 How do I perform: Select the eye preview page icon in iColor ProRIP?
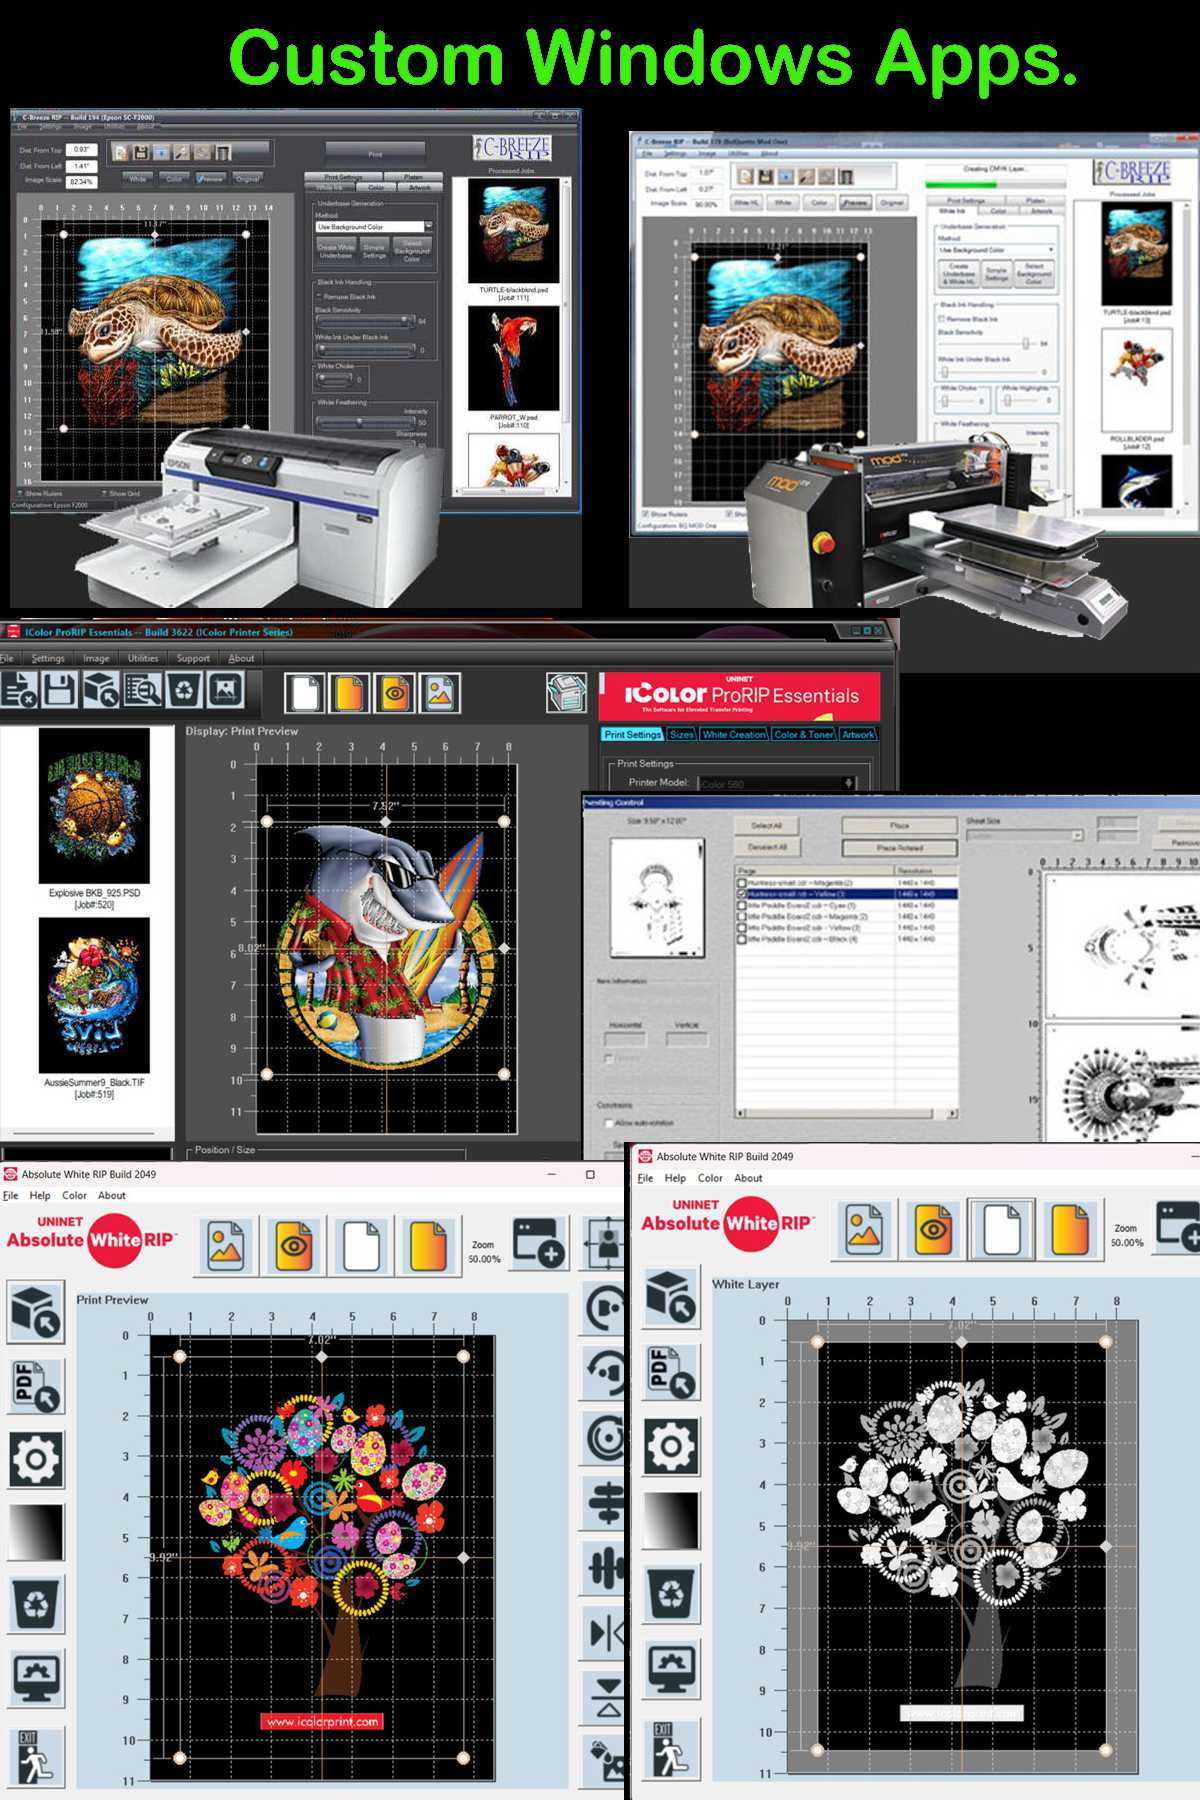[395, 693]
